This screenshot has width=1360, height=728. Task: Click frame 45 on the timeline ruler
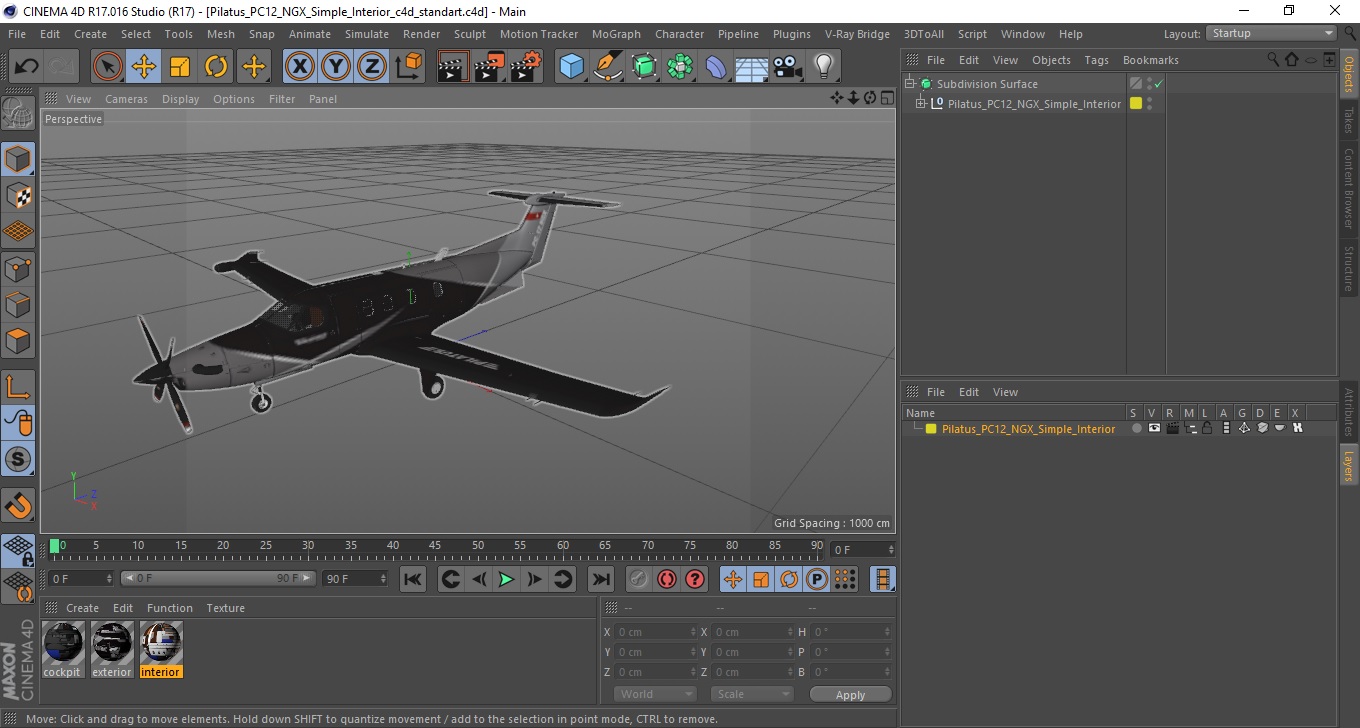[x=436, y=546]
